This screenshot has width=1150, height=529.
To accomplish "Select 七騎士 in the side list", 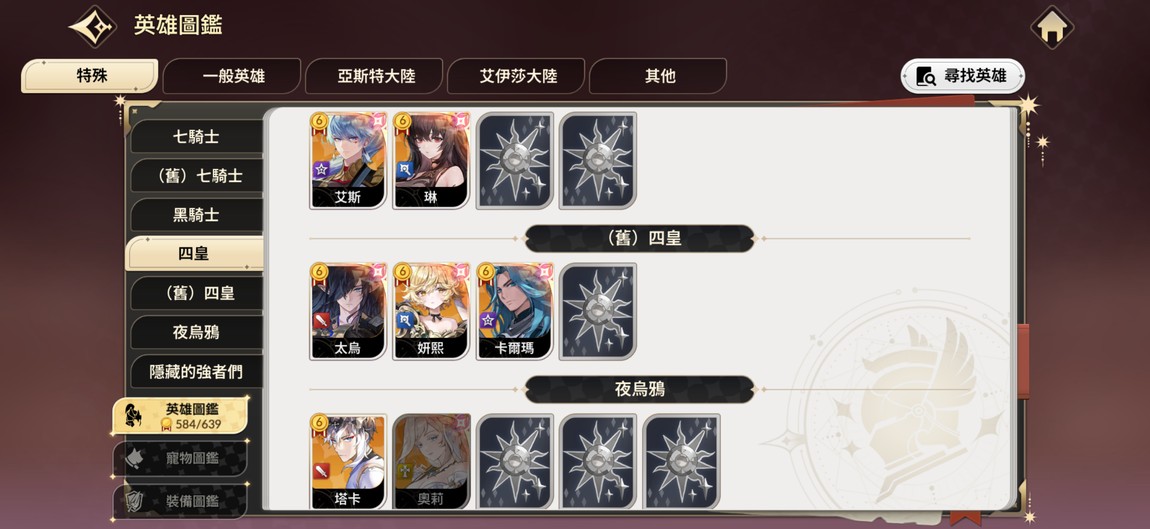I will [x=196, y=136].
